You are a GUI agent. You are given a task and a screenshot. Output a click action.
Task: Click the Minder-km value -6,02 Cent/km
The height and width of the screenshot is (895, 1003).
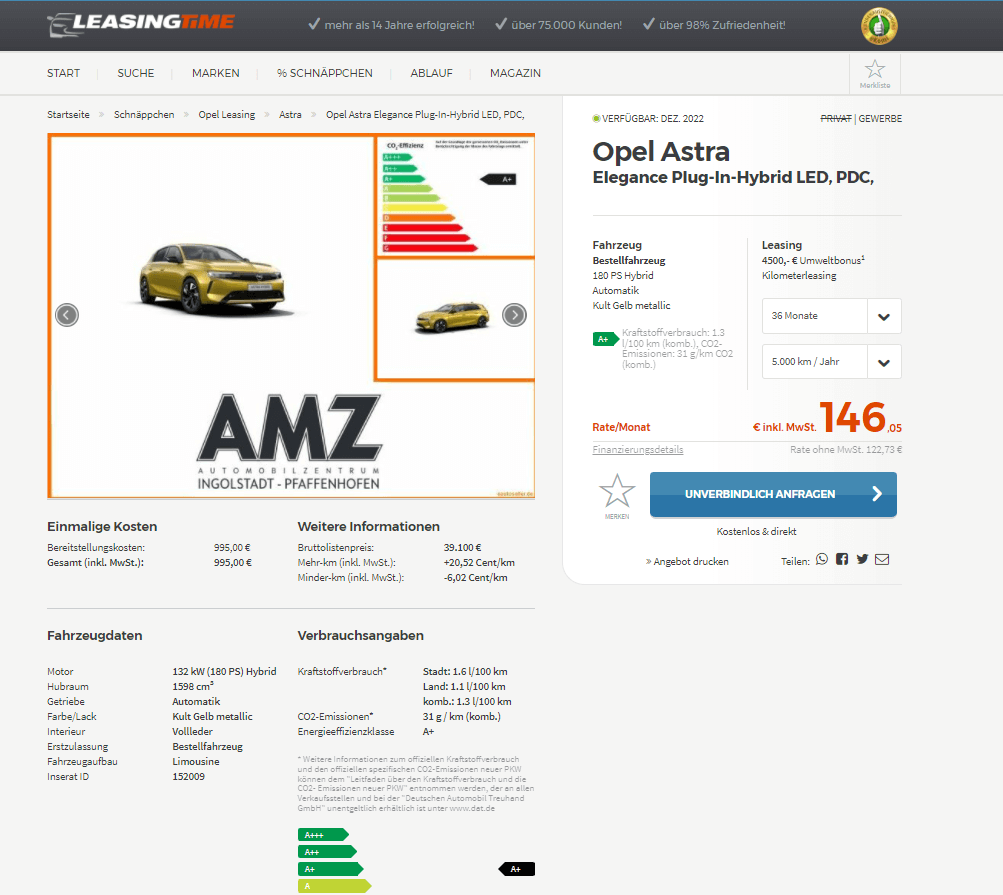tap(475, 578)
